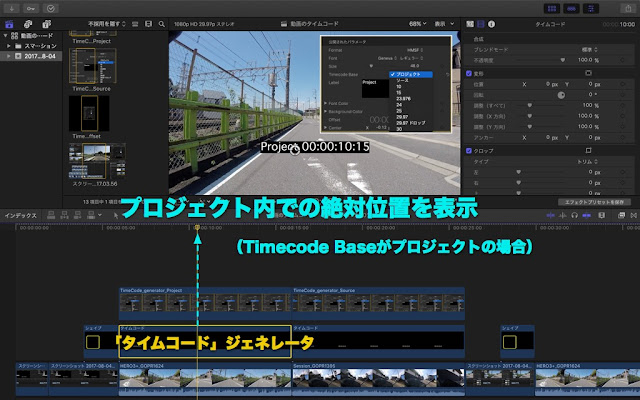The width and height of the screenshot is (640, 400).
Task: Choose the Select arrow tool
Action: click(x=116, y=216)
